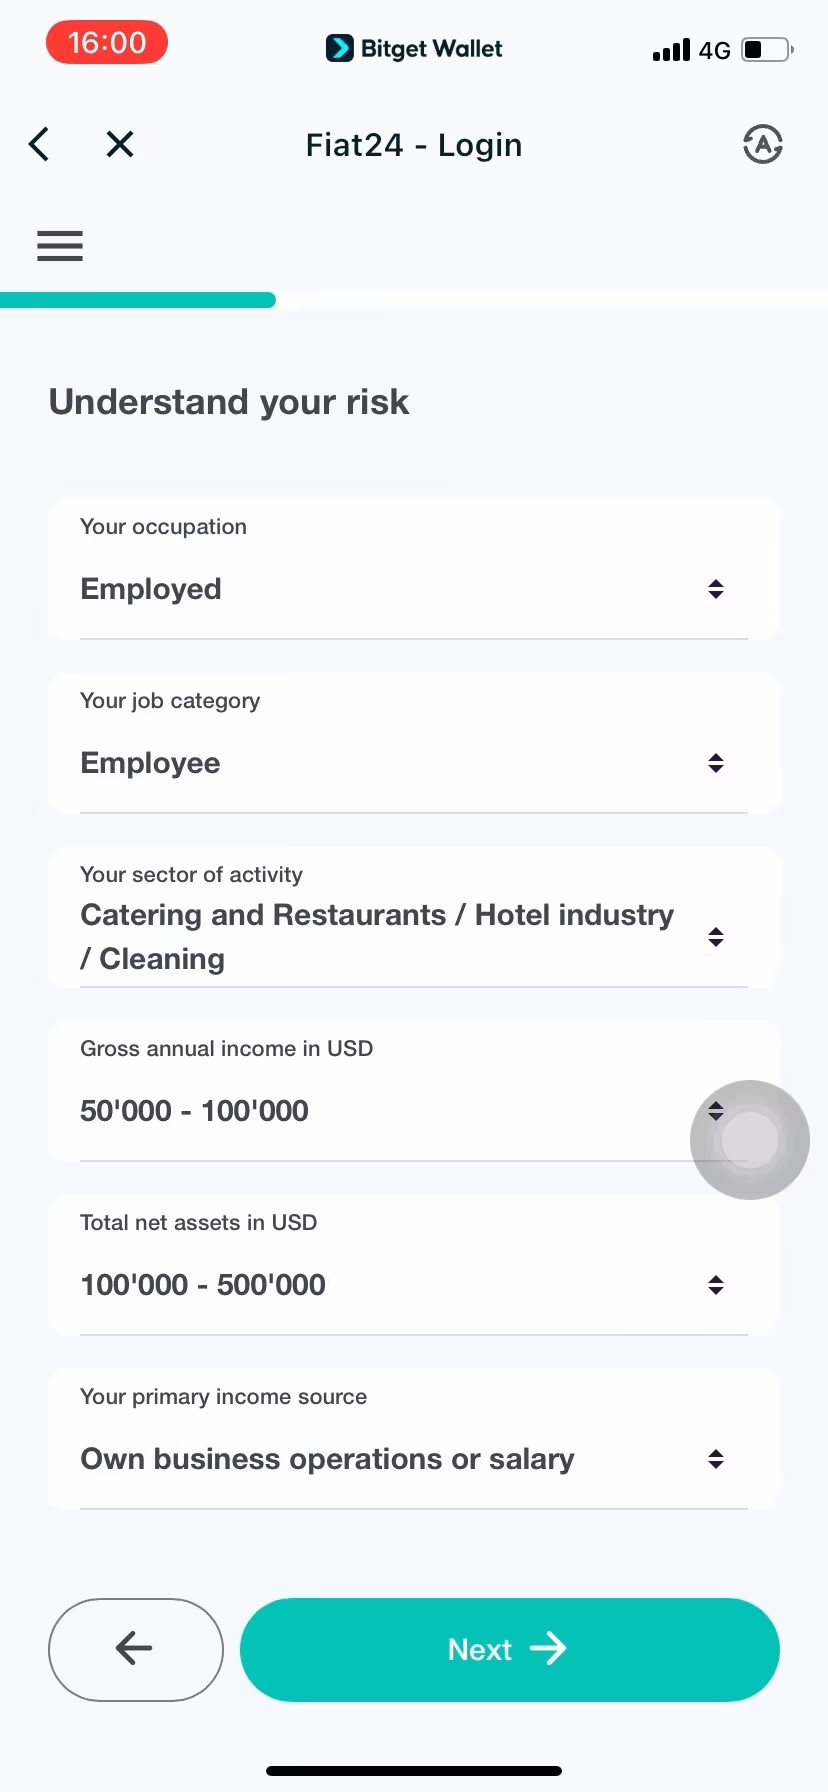Click the teal progress bar
828x1792 pixels.
[138, 300]
